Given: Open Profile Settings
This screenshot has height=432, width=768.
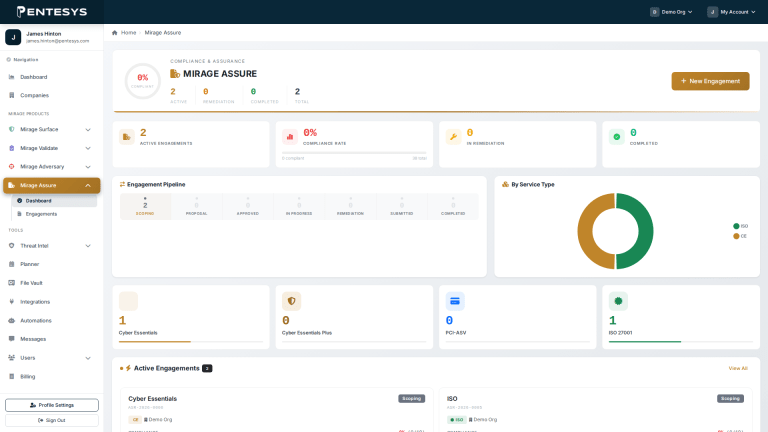Looking at the screenshot, I should click(x=52, y=405).
